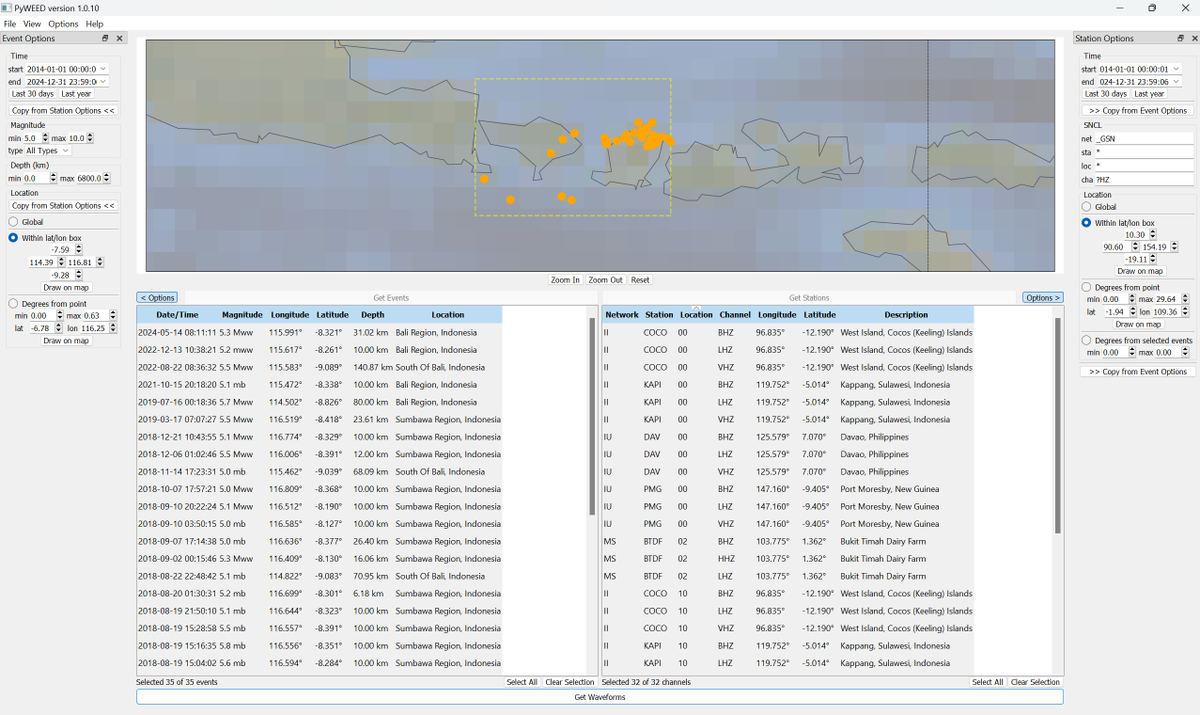Select station Degrees from point radio
This screenshot has width=1200, height=715.
[1086, 287]
